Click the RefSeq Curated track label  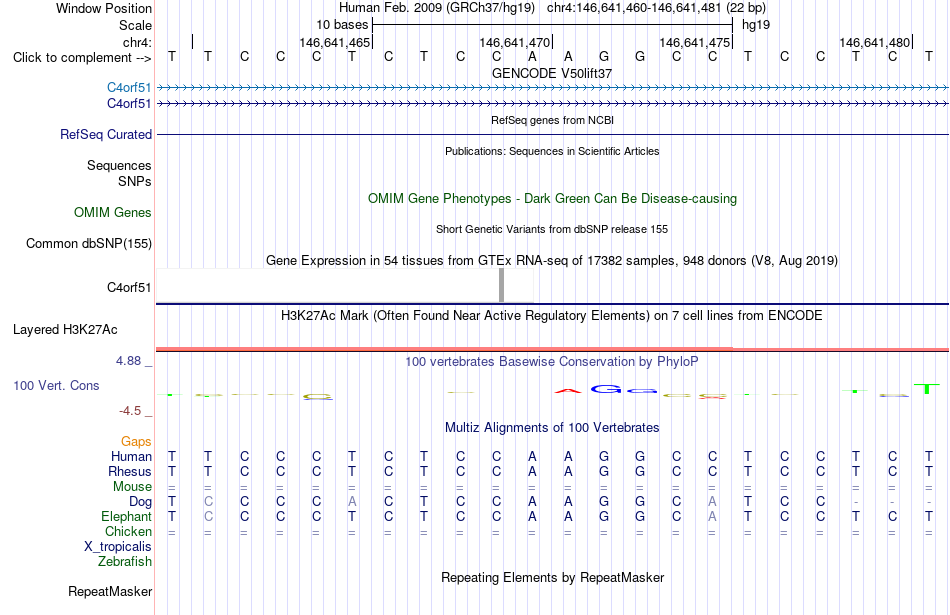click(105, 135)
